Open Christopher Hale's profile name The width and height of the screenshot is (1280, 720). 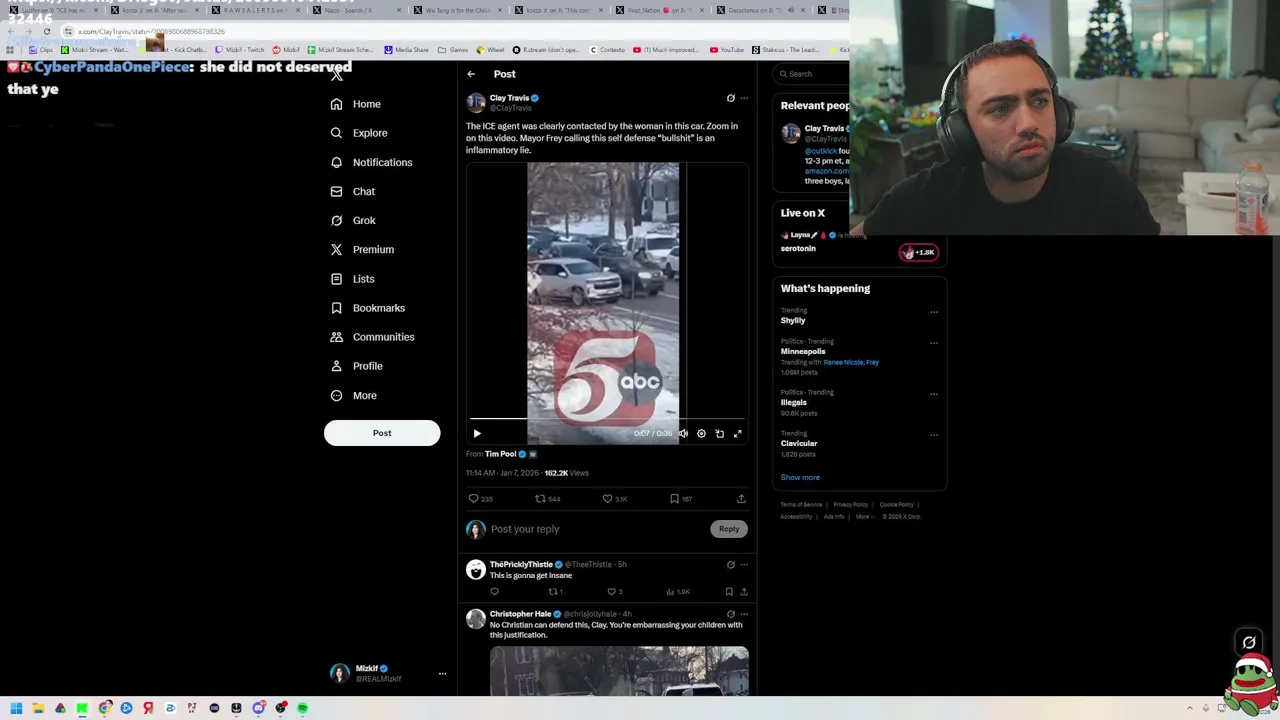520,614
